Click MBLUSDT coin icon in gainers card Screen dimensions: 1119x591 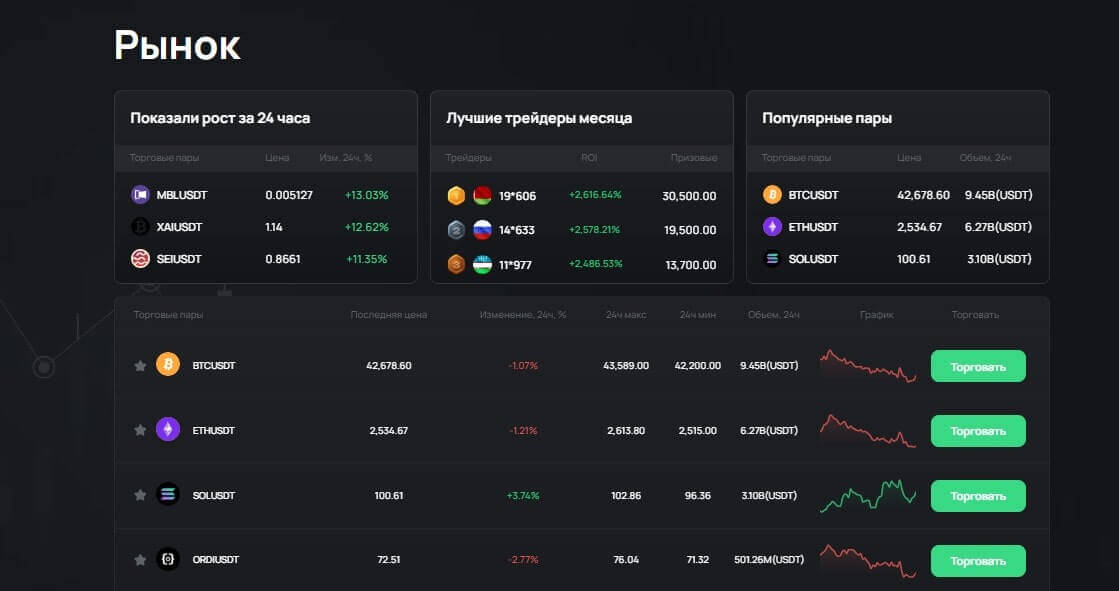(140, 195)
